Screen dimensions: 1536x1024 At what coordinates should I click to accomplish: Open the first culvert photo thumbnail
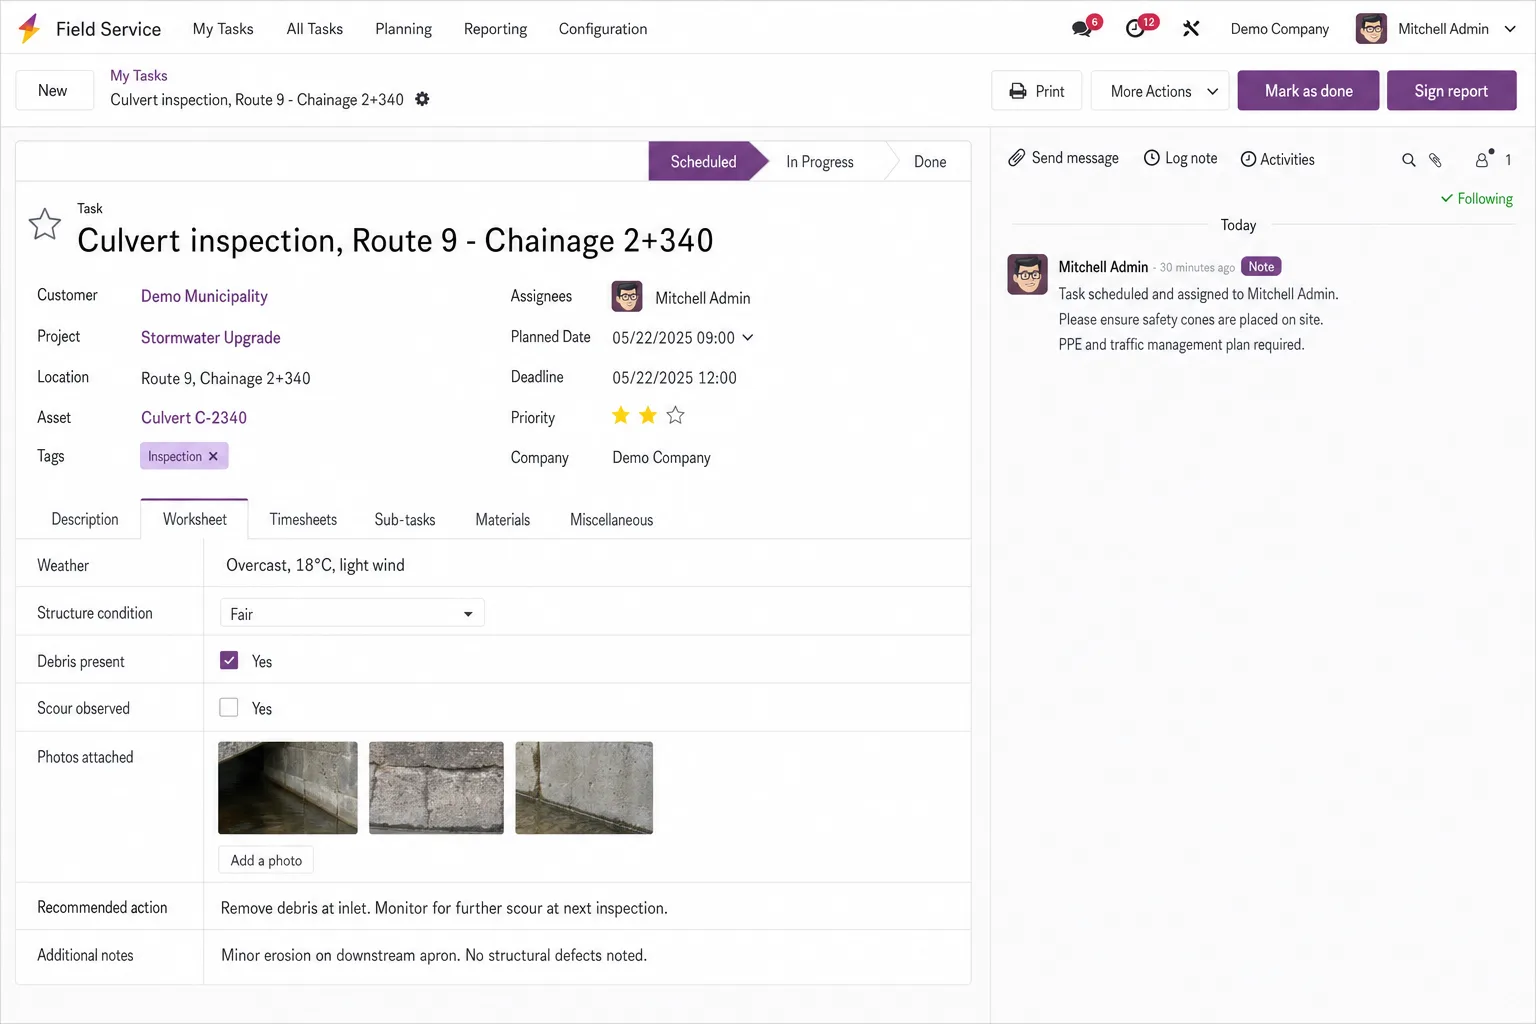tap(288, 788)
